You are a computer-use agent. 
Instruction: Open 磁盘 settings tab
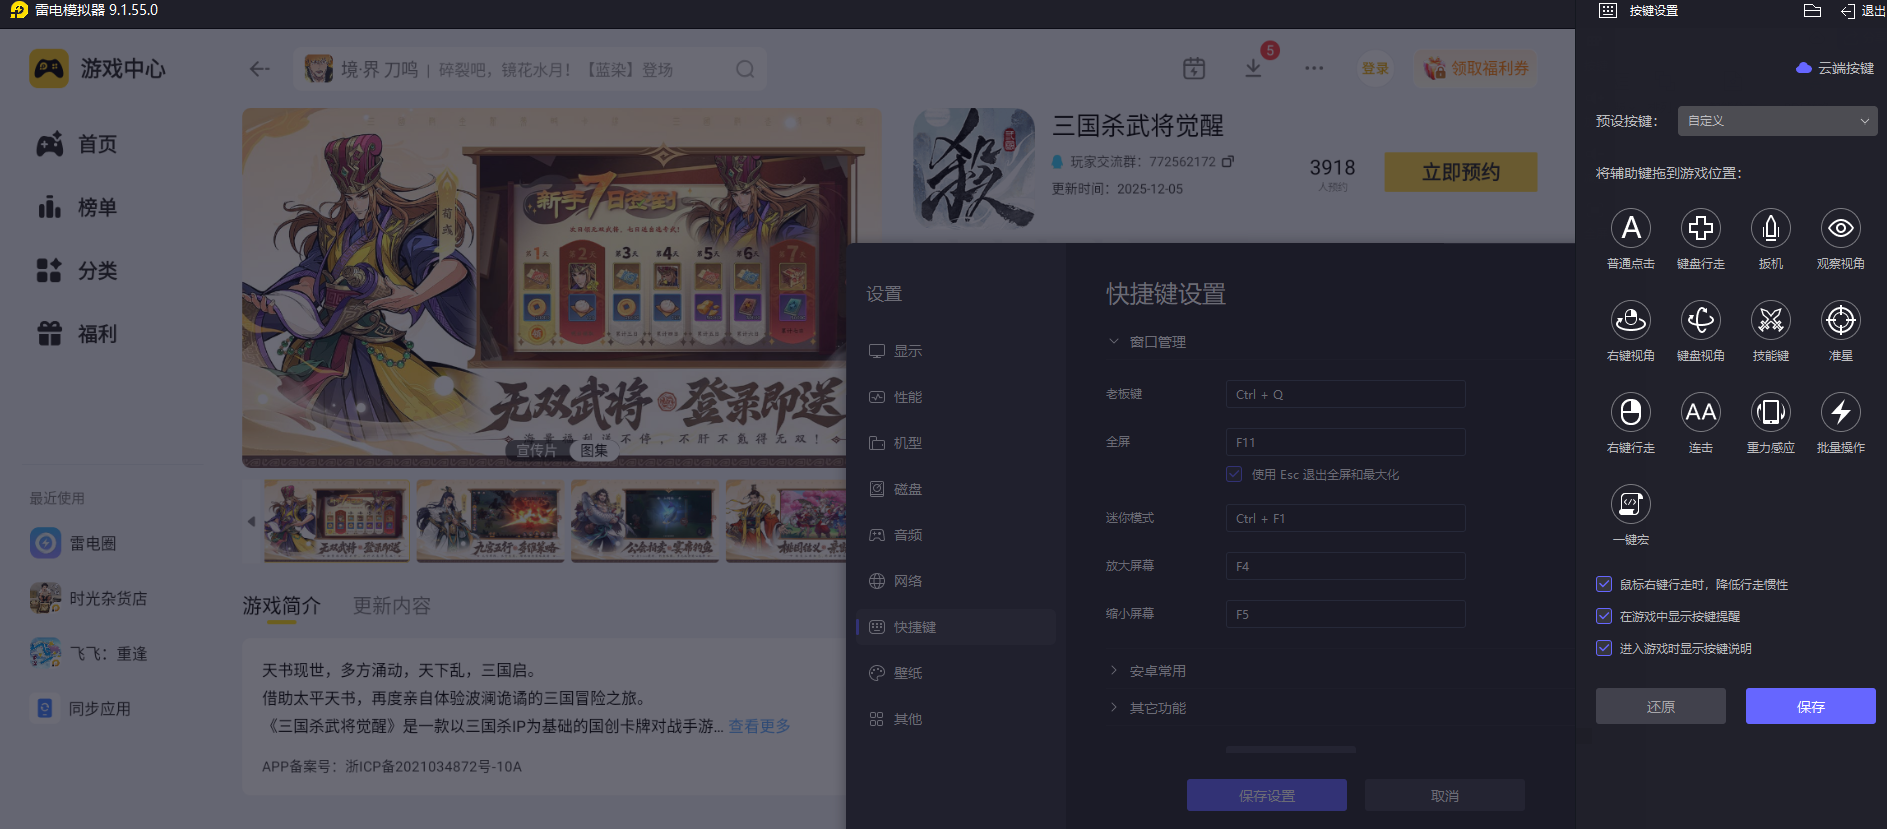point(956,489)
